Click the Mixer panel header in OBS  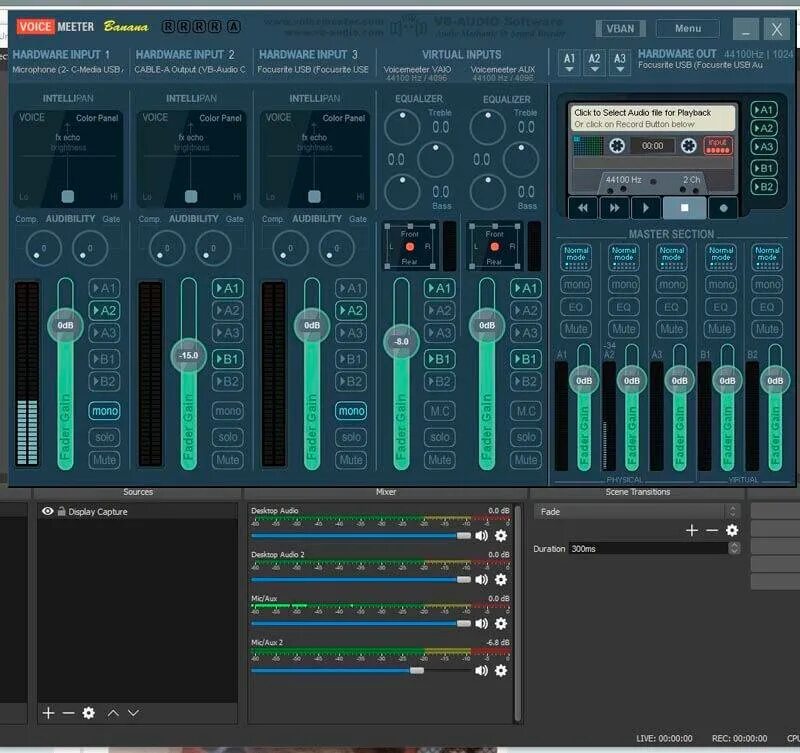(x=386, y=492)
